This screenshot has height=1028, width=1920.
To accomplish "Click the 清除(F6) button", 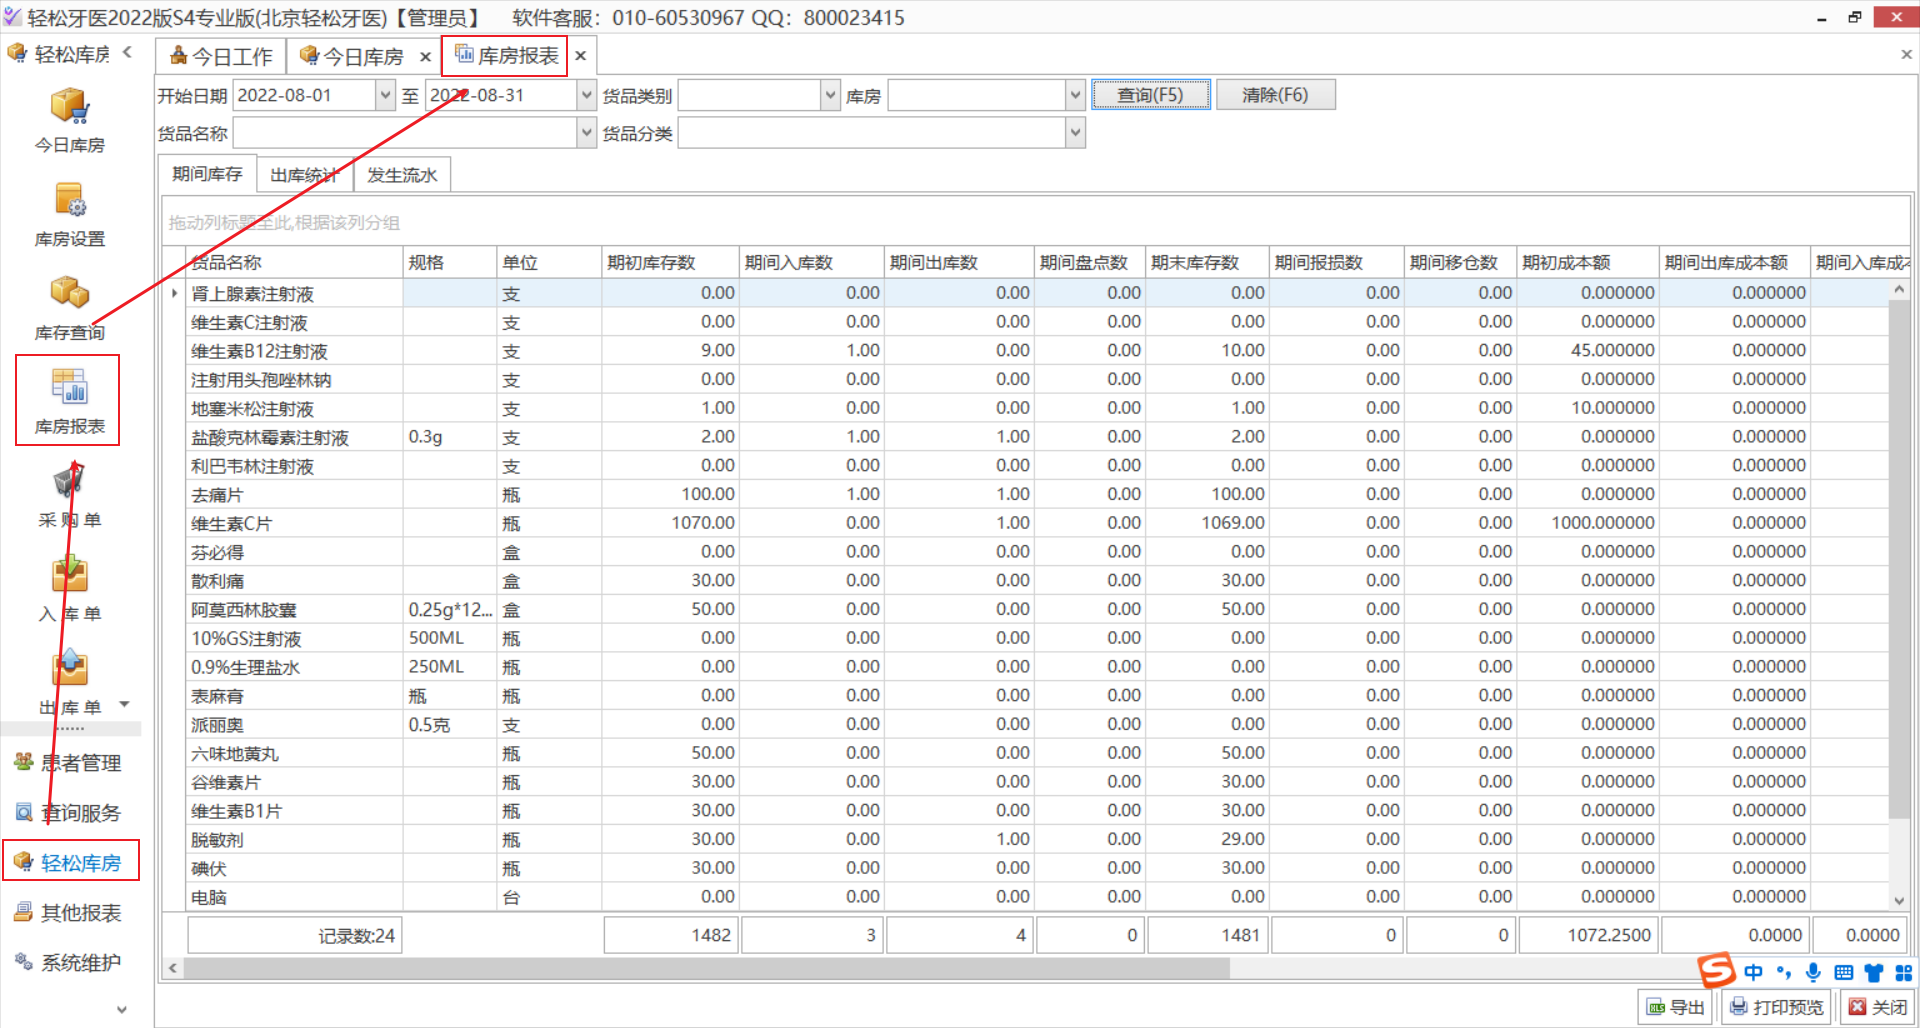I will [1275, 95].
